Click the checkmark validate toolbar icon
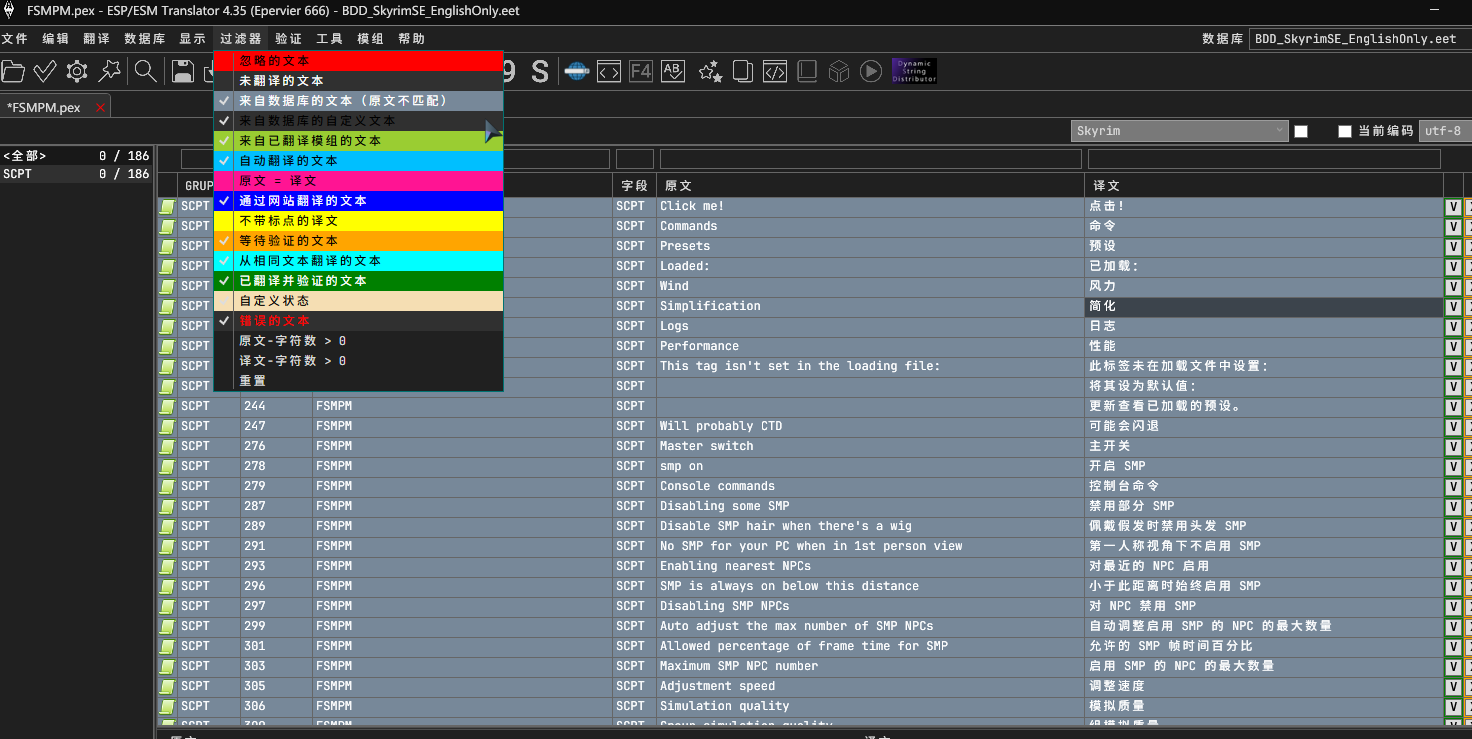Screen dimensions: 1472x739 (45, 71)
